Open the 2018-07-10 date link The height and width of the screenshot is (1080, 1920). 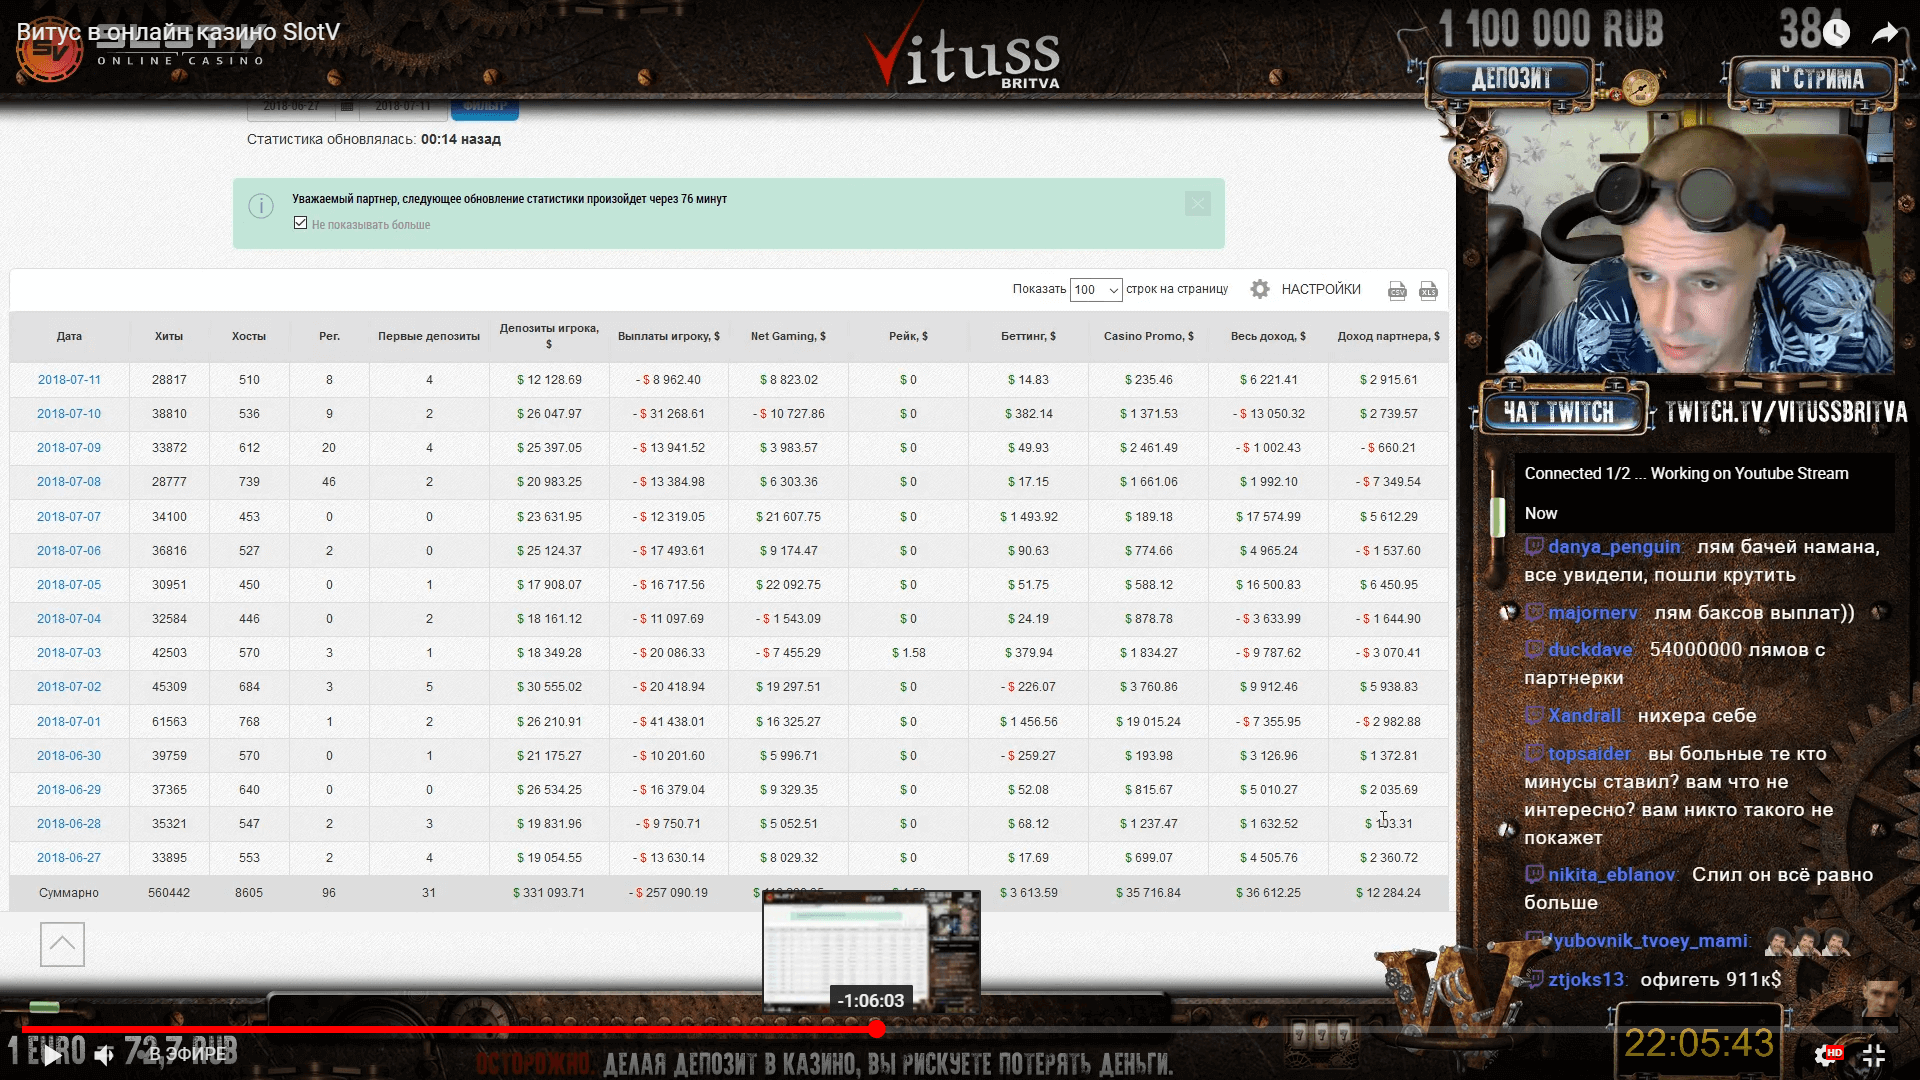pos(69,414)
